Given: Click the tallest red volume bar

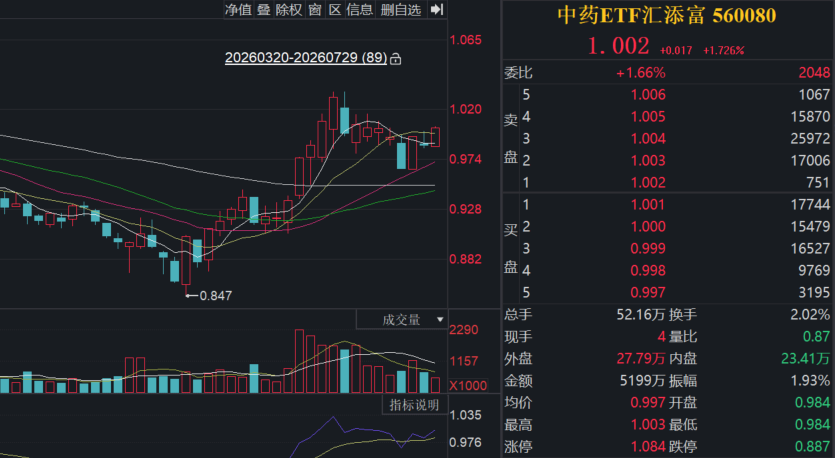Looking at the screenshot, I should (x=299, y=361).
